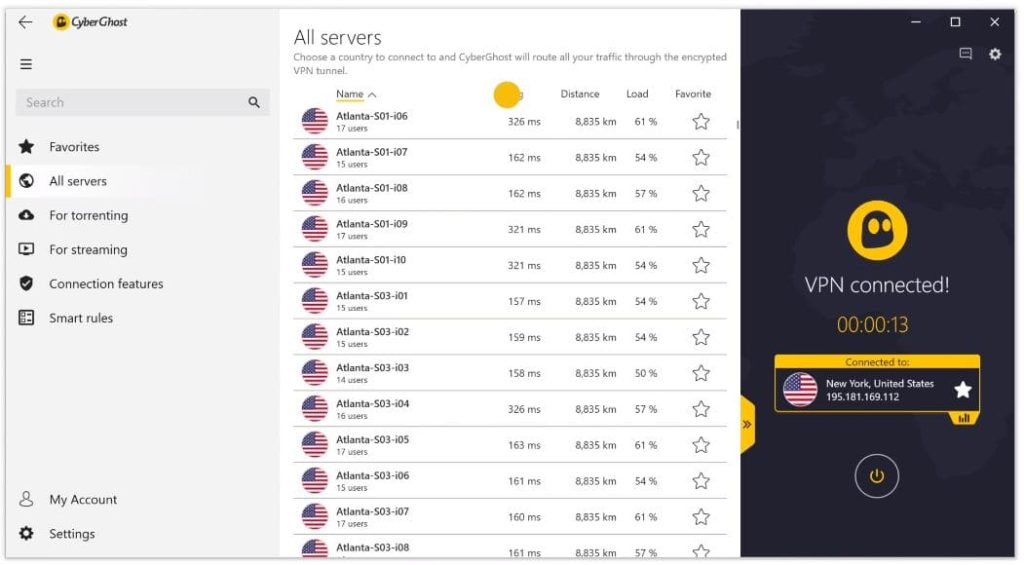Open the notifications message icon
This screenshot has width=1024, height=565.
click(965, 54)
